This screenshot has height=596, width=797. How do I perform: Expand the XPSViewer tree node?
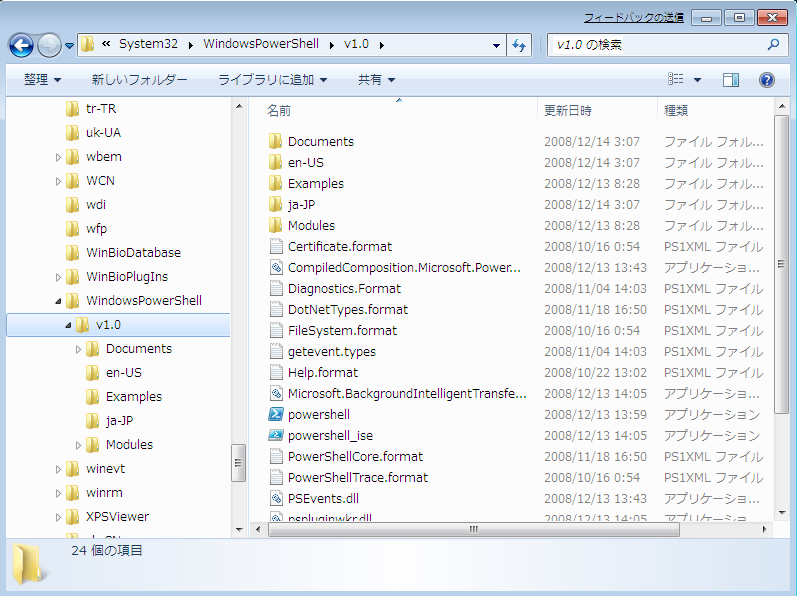click(x=58, y=518)
